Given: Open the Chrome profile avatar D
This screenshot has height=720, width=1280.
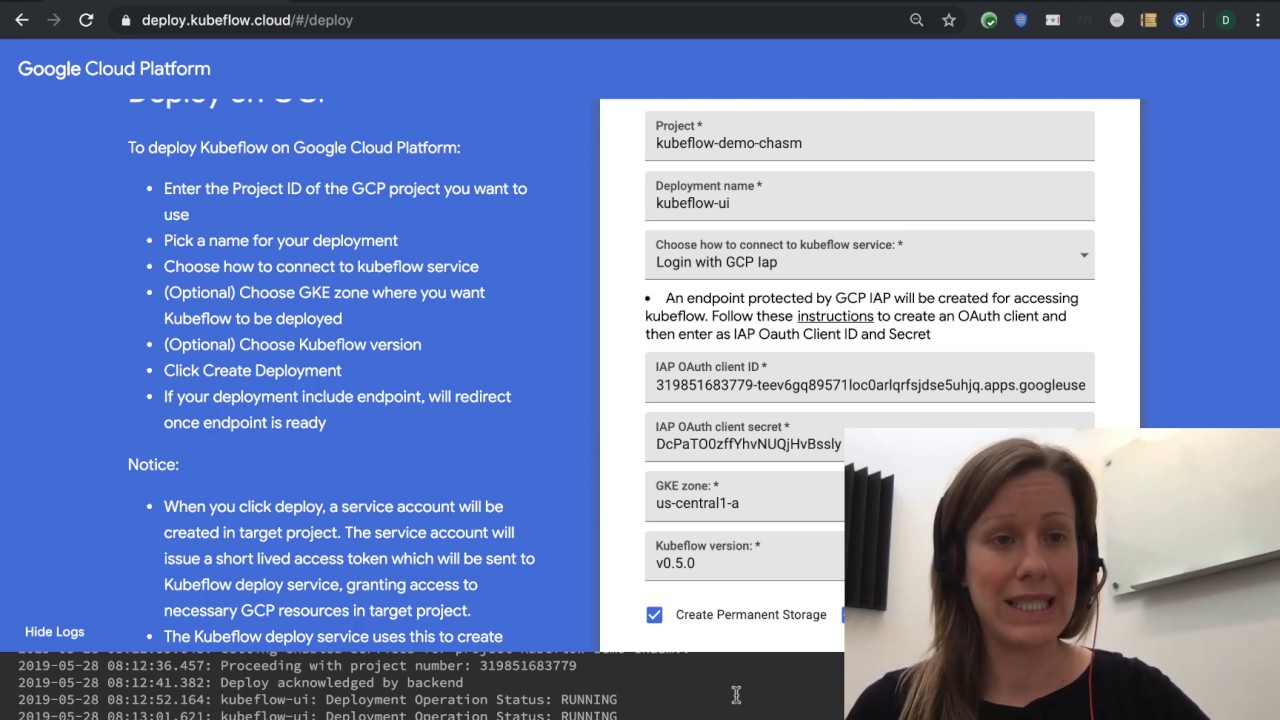Looking at the screenshot, I should (x=1225, y=20).
